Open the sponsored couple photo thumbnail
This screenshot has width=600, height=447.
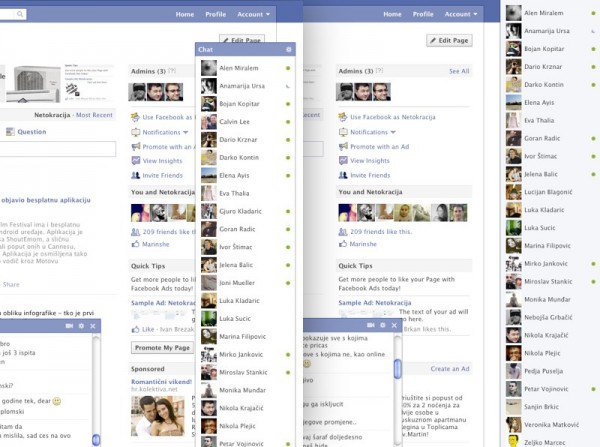coord(158,416)
